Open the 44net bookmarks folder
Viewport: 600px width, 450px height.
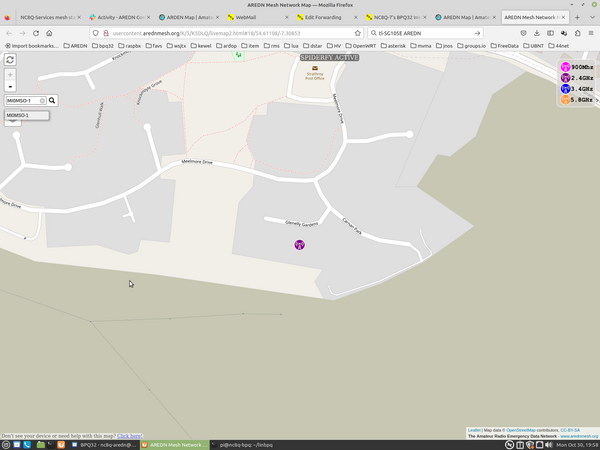[559, 46]
